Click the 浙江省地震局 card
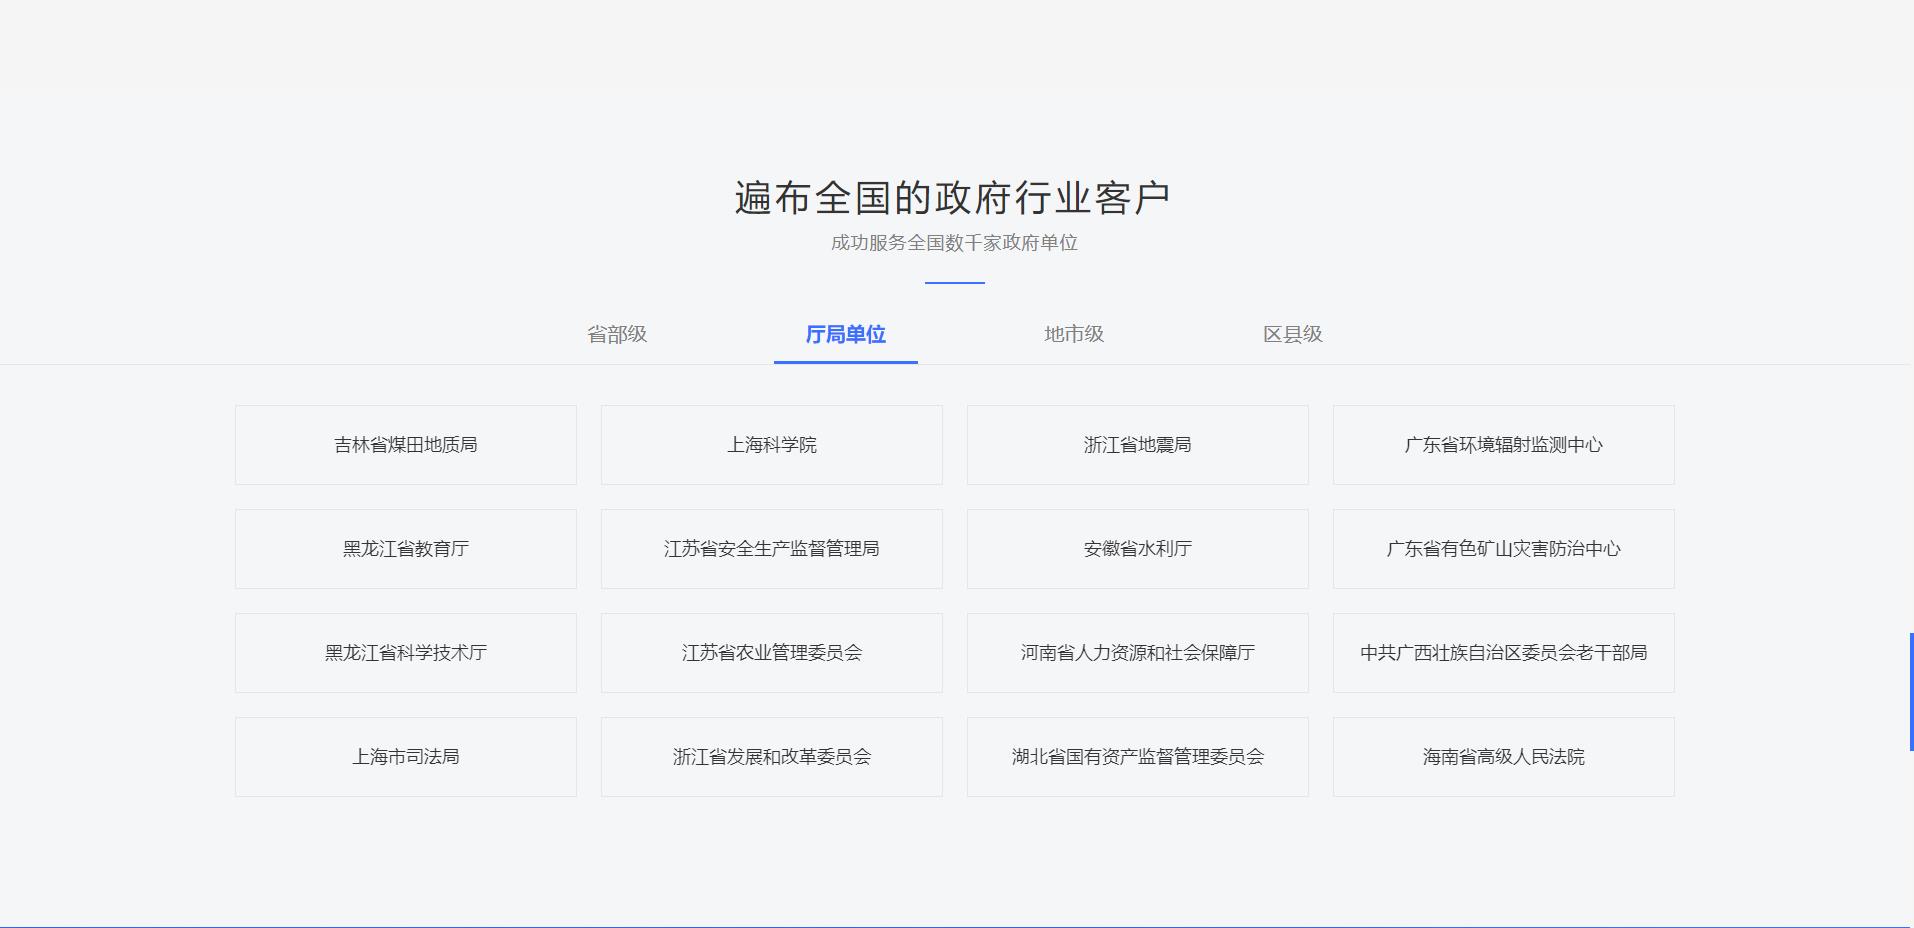1914x928 pixels. click(1138, 445)
